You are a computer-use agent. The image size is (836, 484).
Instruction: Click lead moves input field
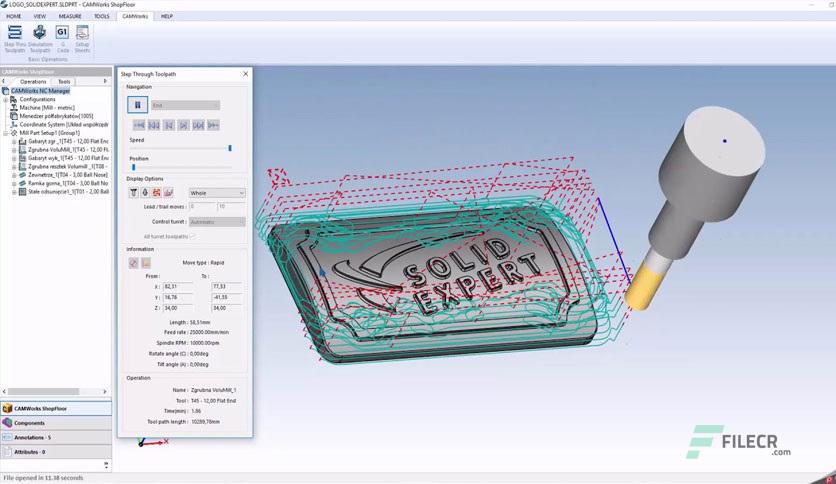point(203,207)
